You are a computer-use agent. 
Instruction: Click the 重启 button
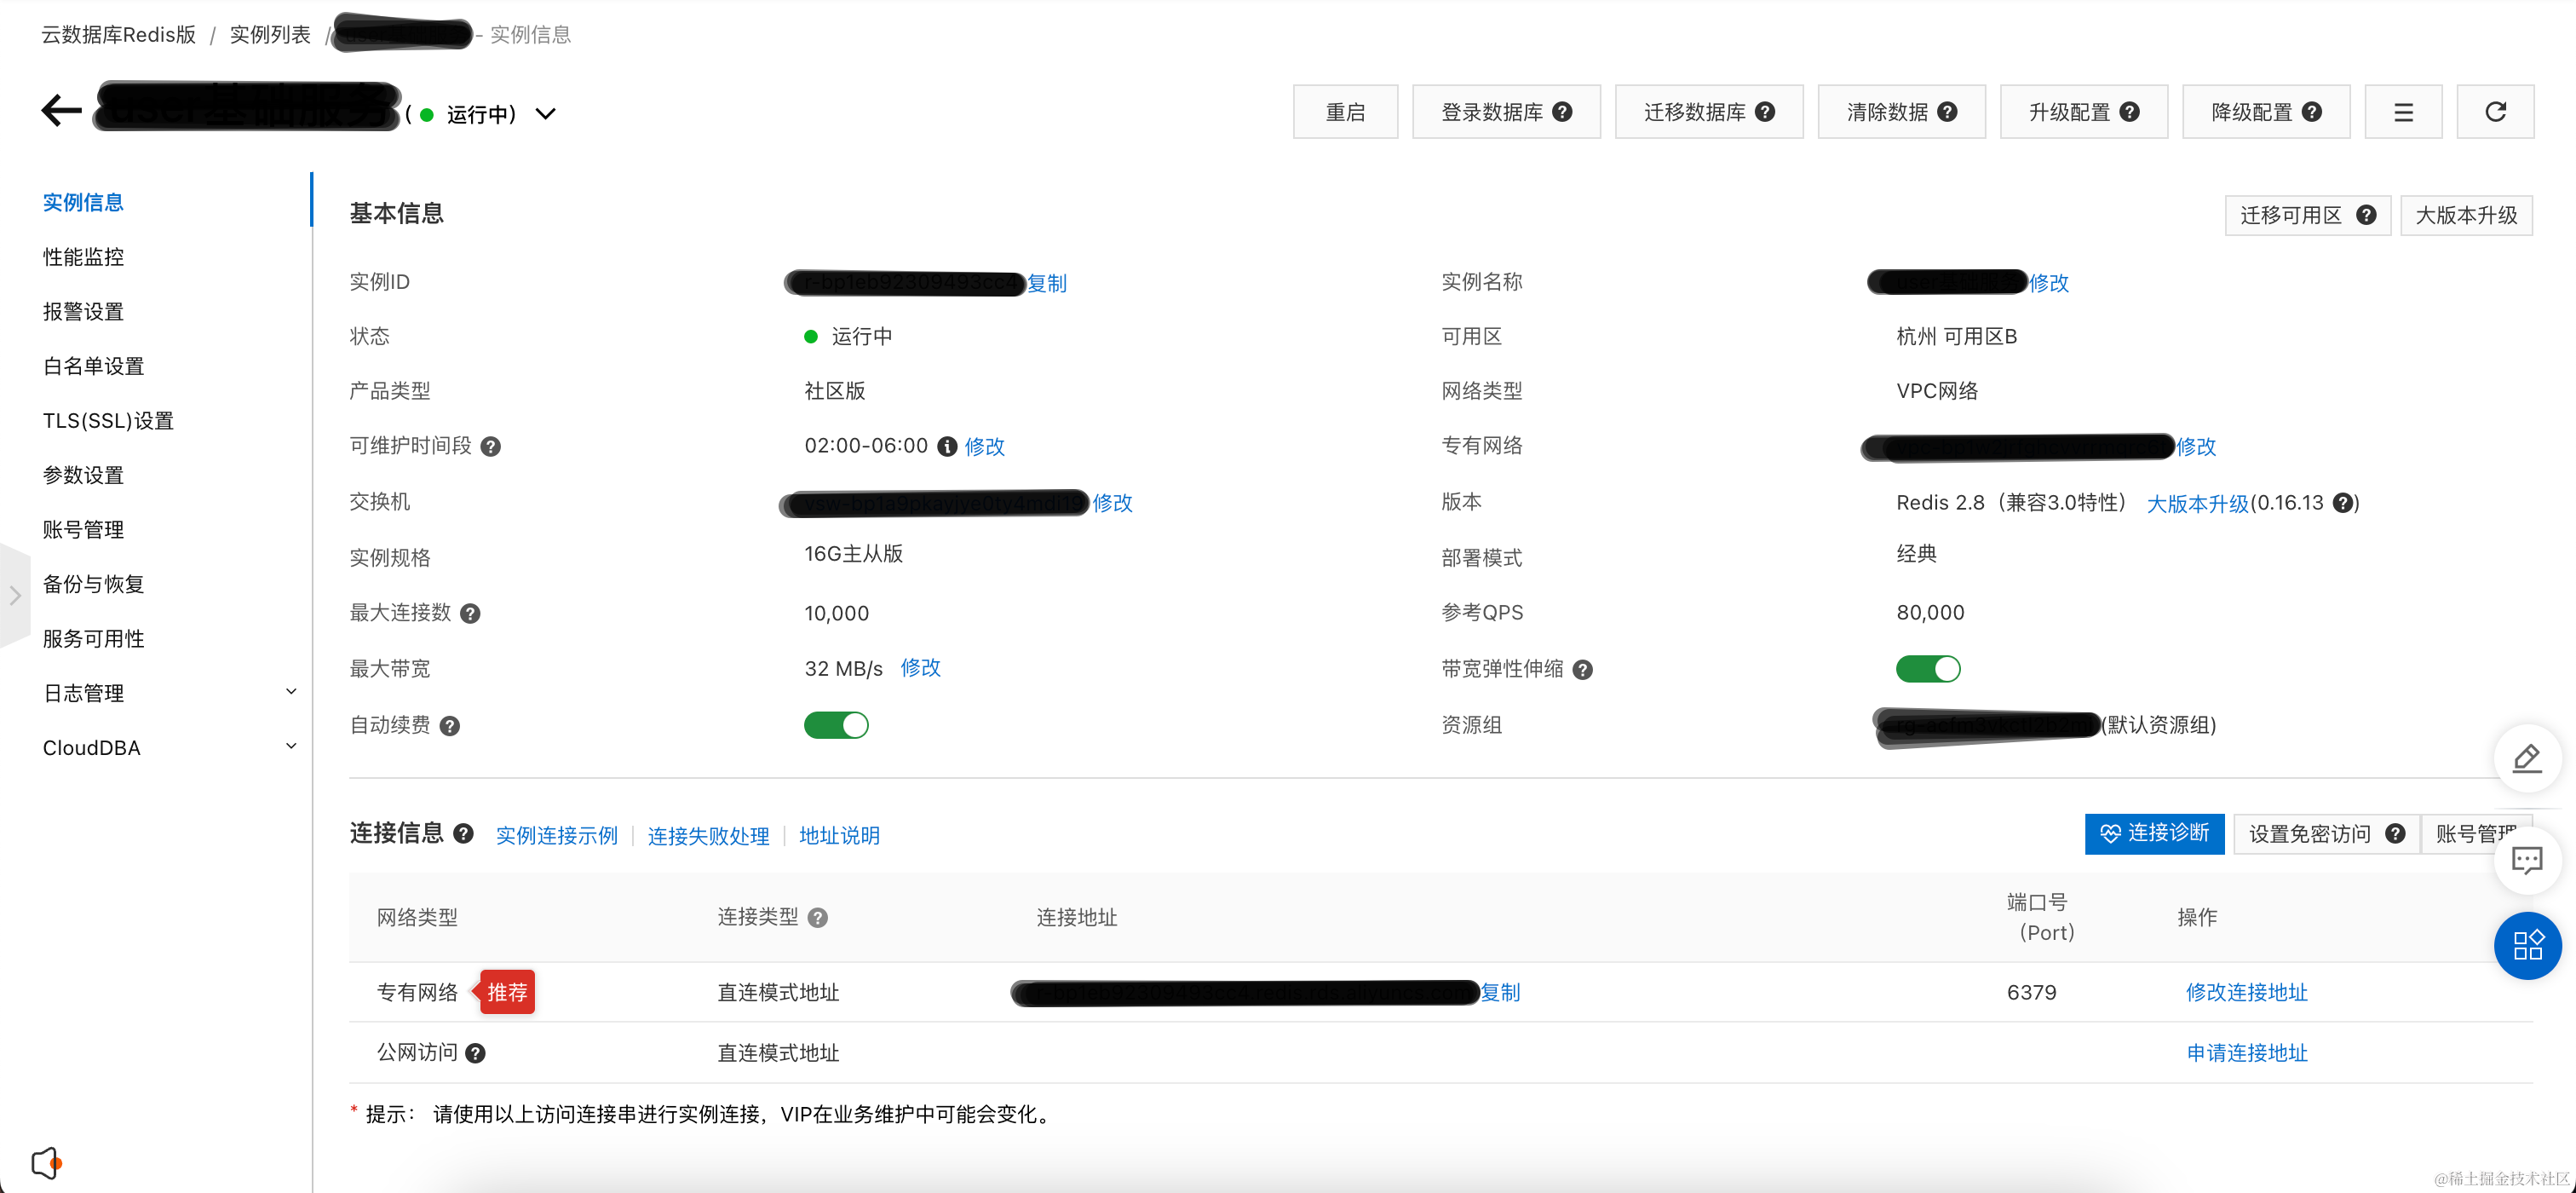[x=1345, y=112]
